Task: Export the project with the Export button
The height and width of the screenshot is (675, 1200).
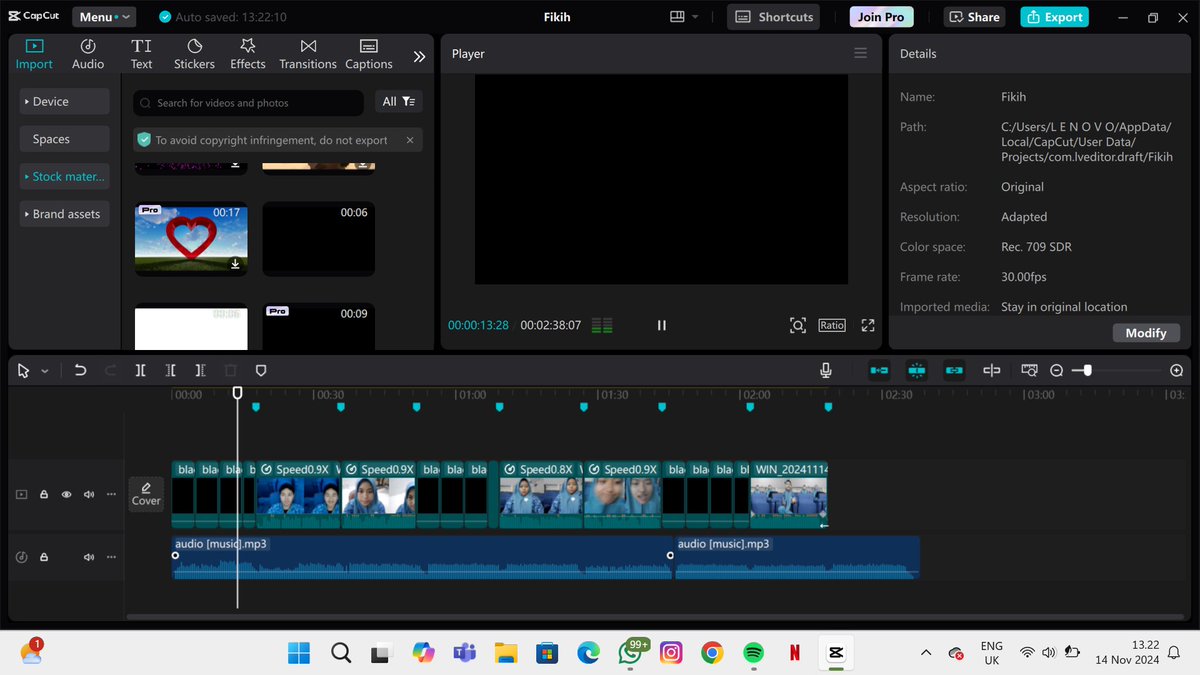Action: coord(1055,17)
